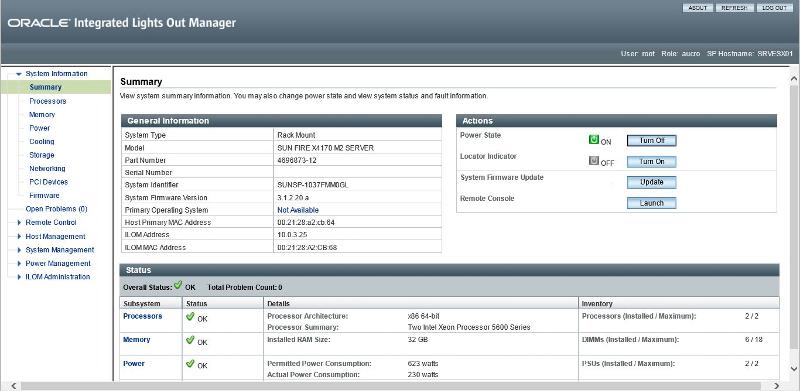Click the Host Primary MAC Address value
The height and width of the screenshot is (391, 800).
pyautogui.click(x=306, y=223)
